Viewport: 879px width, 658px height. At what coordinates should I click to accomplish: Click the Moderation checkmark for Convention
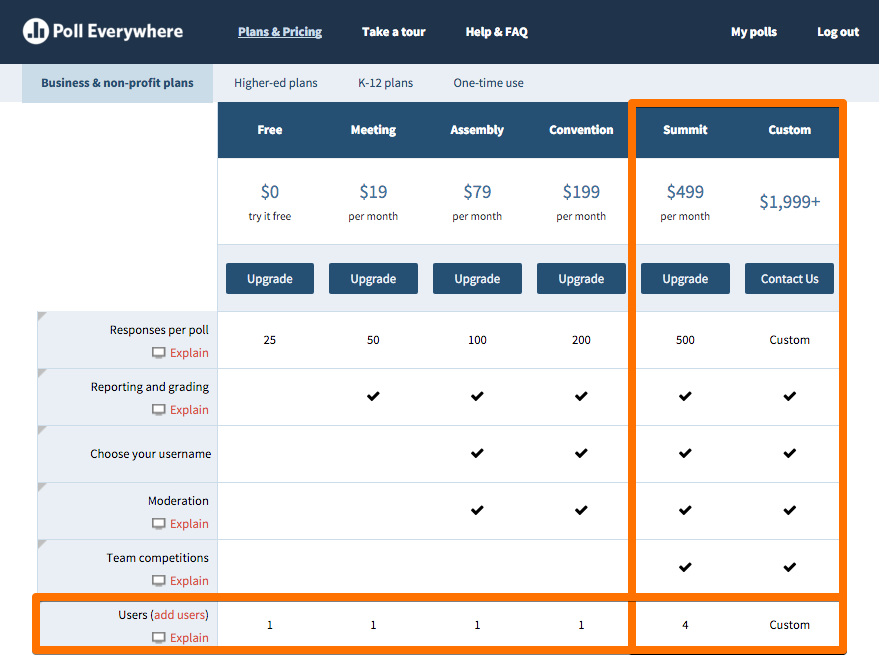581,510
